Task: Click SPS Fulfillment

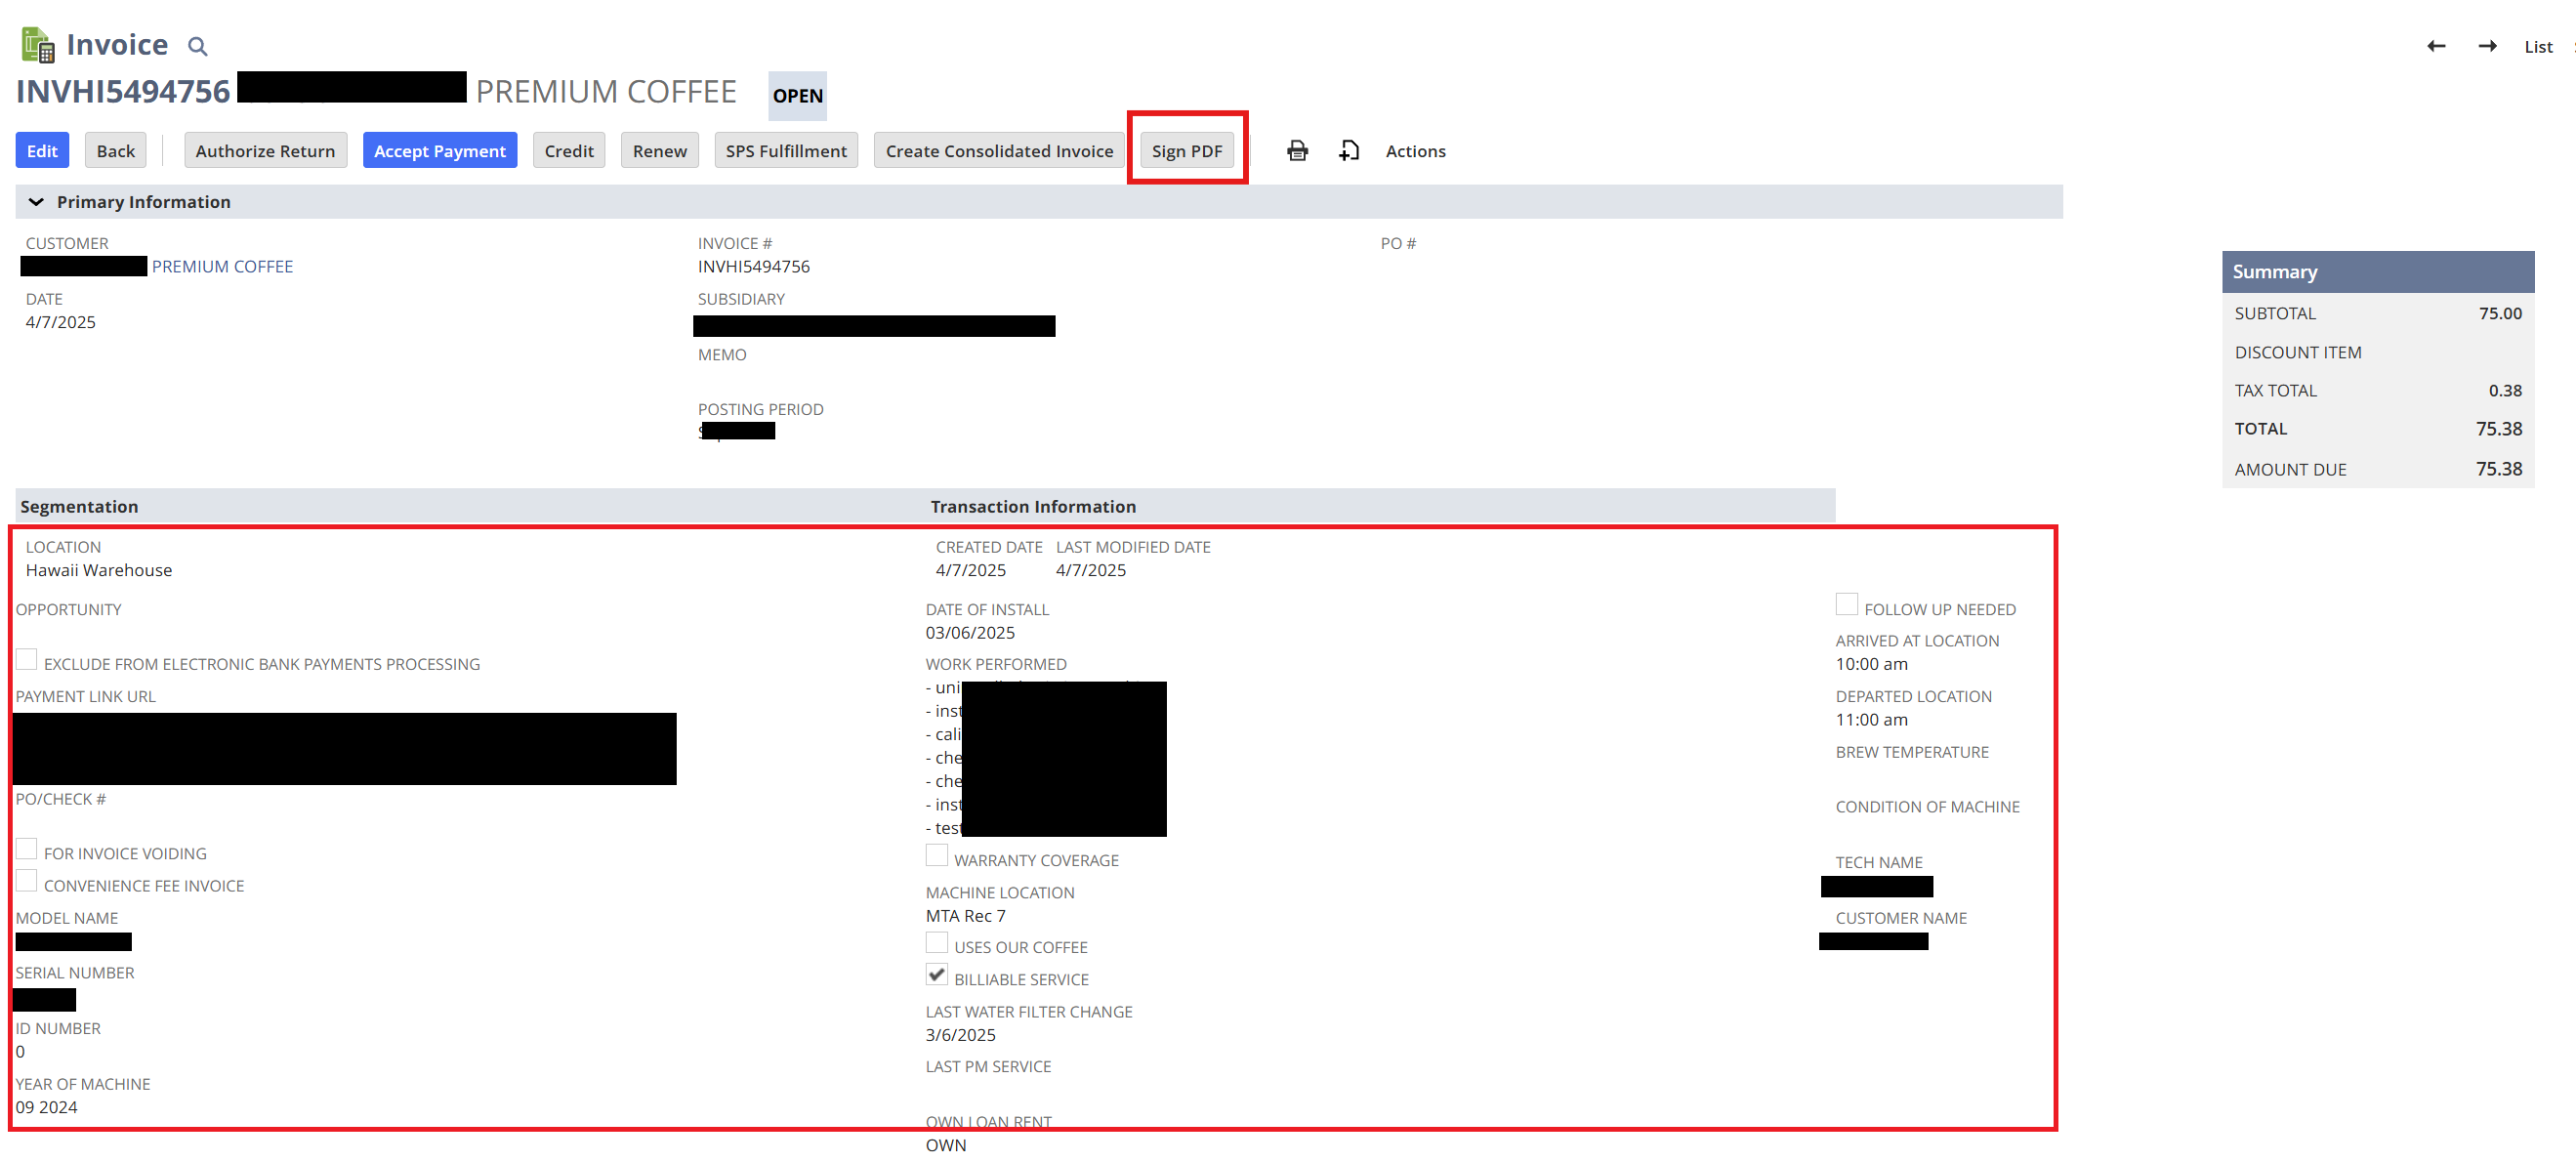Action: (x=786, y=151)
